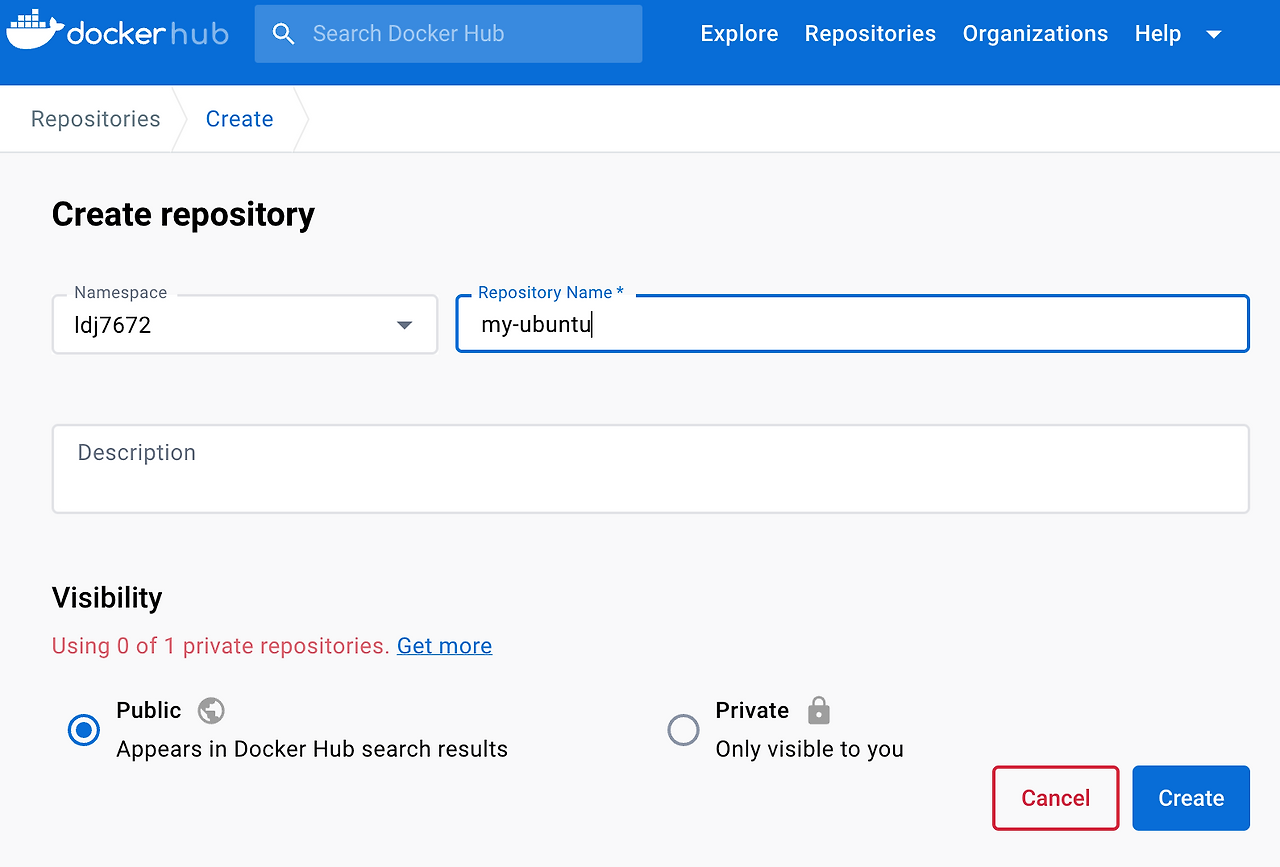Click the Namespace dropdown arrow icon
1280x867 pixels.
coord(404,324)
